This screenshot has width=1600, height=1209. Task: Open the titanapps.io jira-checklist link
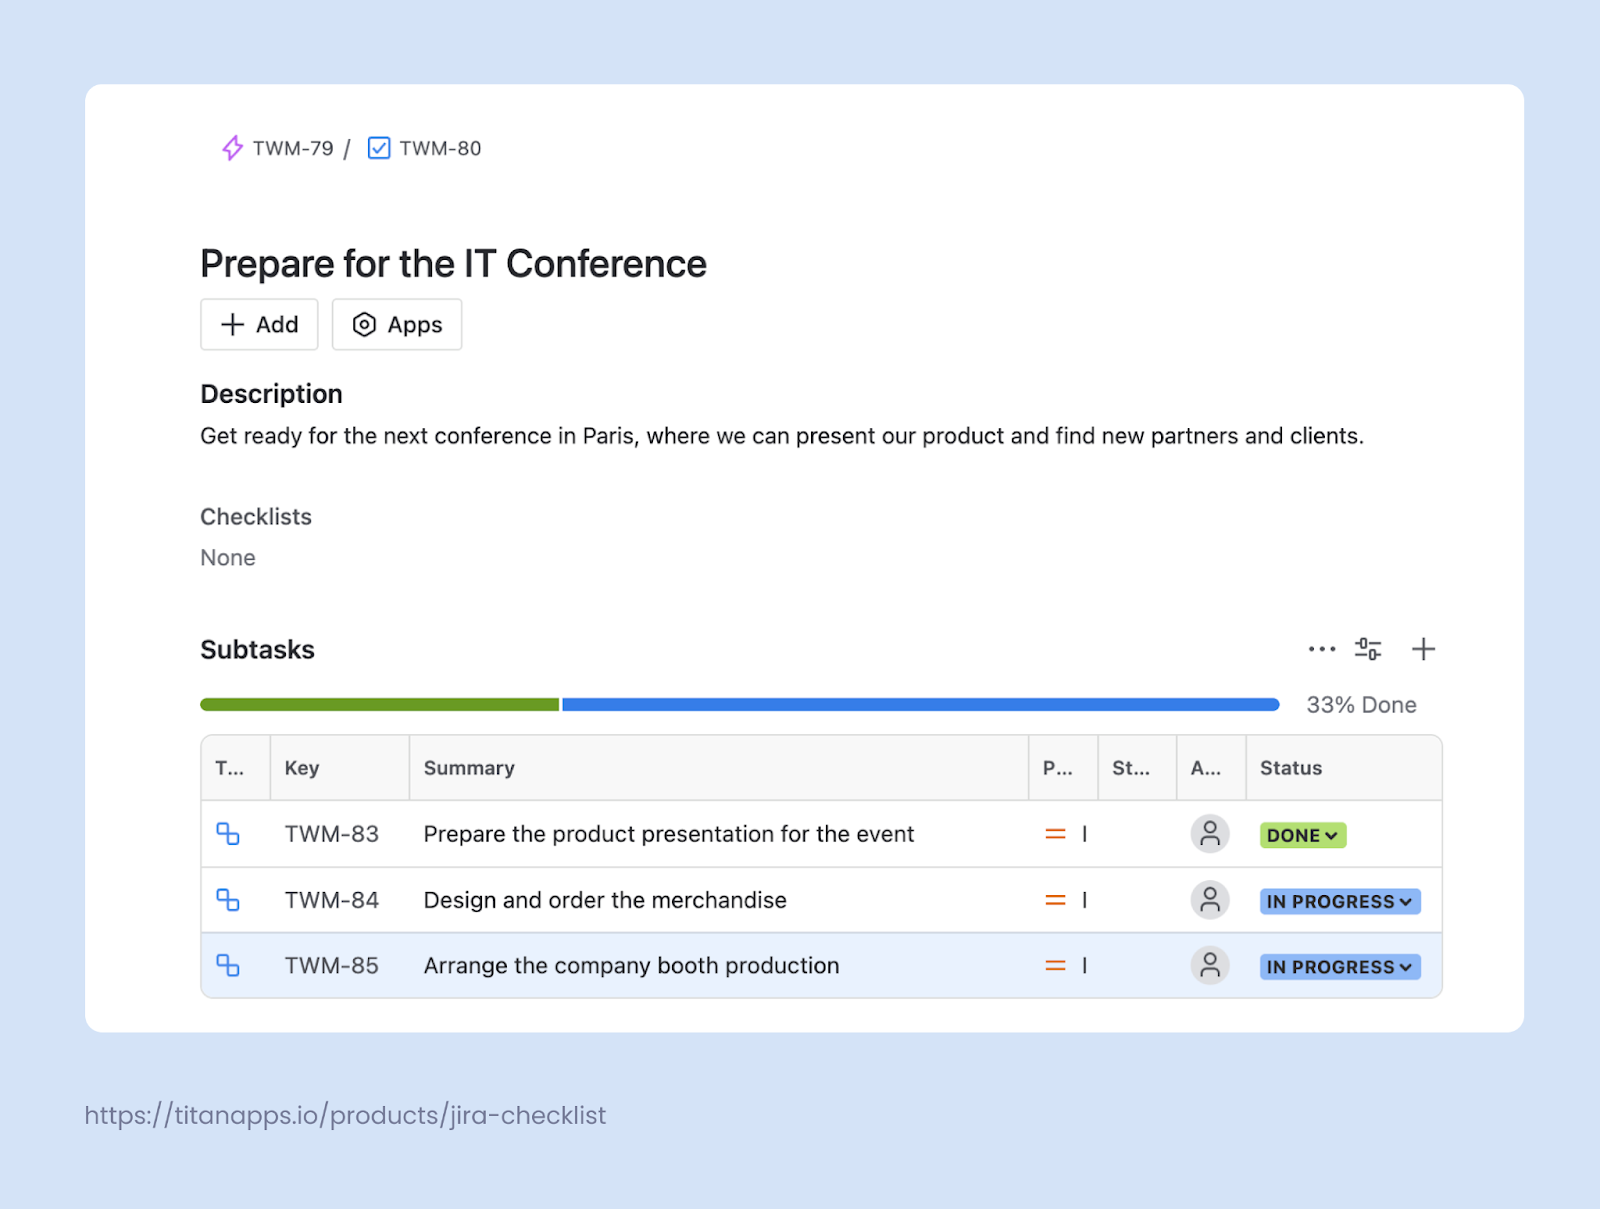point(345,1115)
